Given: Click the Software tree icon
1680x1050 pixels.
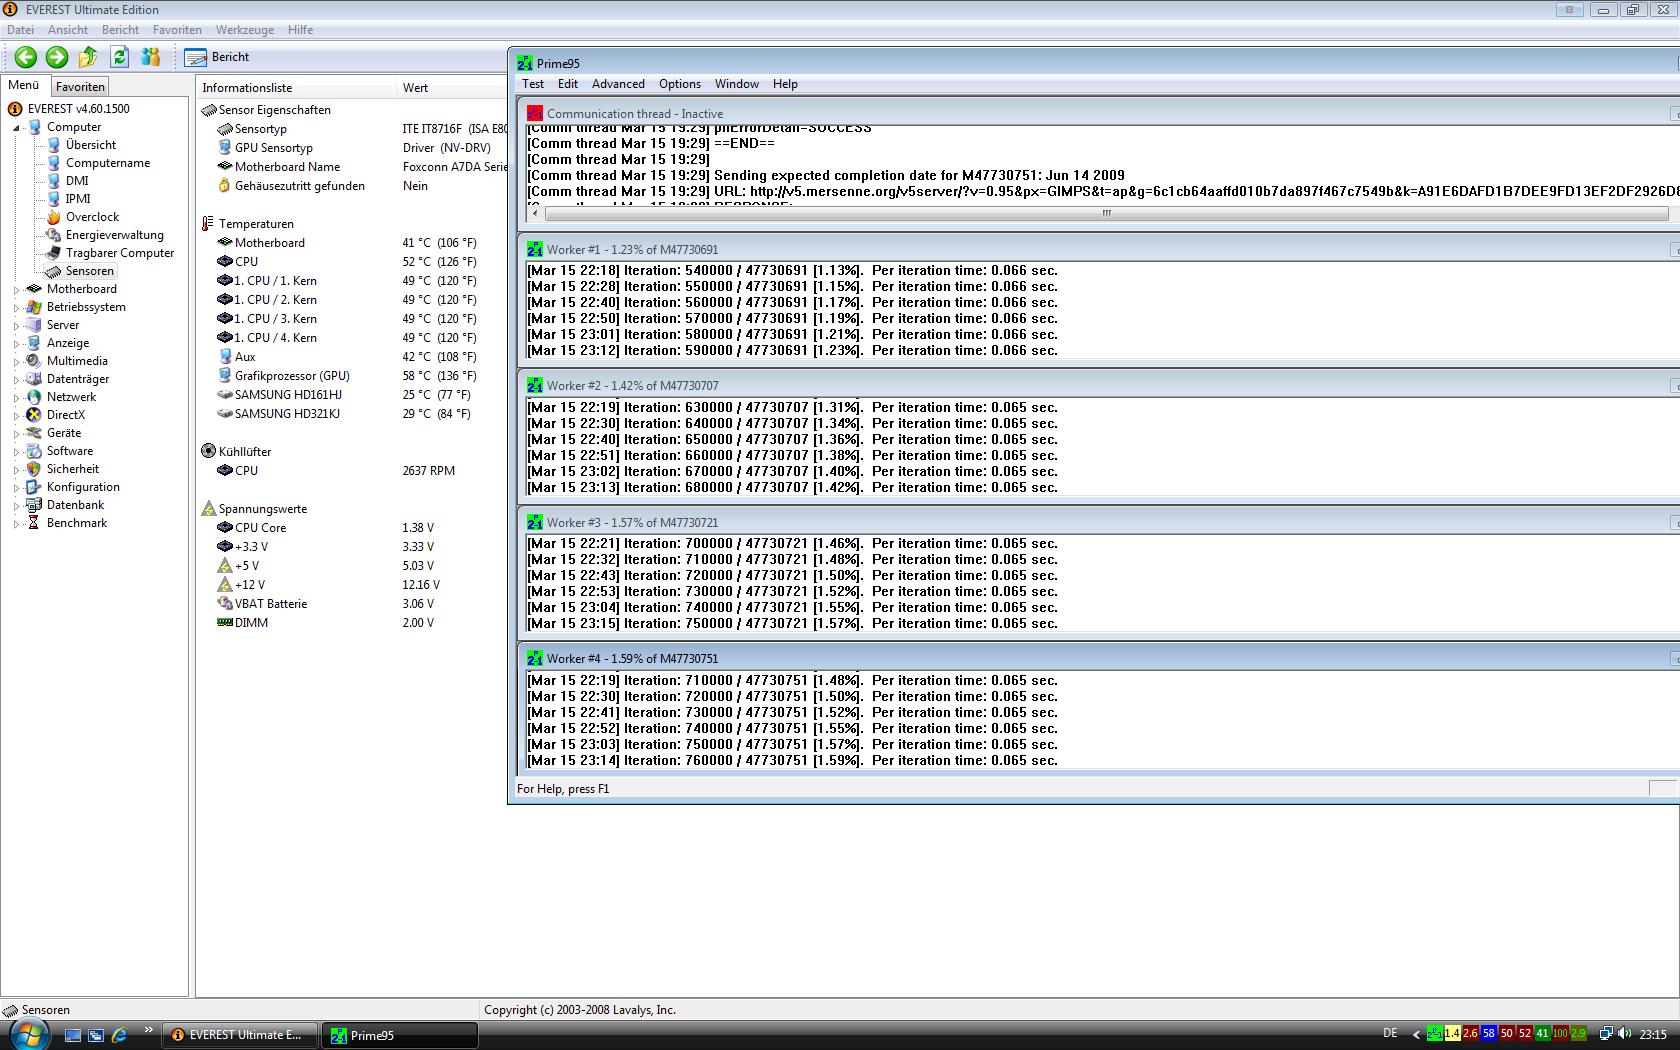Looking at the screenshot, I should click(x=35, y=451).
